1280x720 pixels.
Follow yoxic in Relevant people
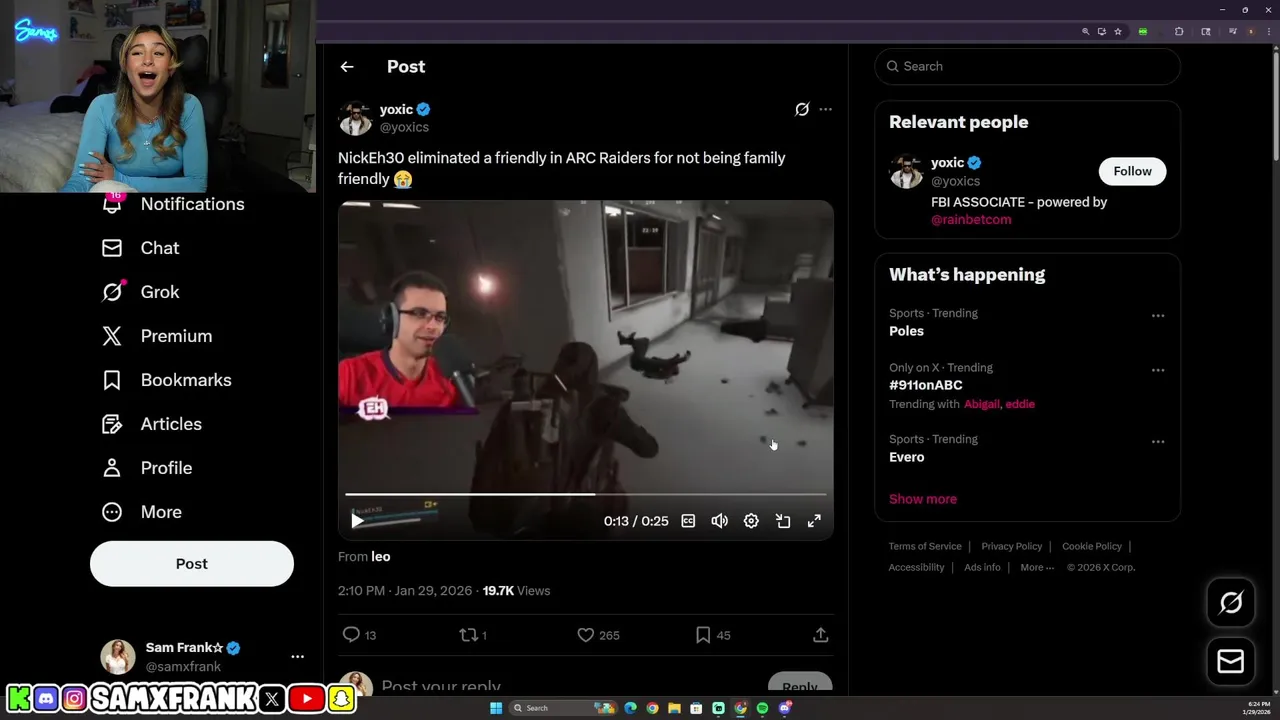(1132, 171)
